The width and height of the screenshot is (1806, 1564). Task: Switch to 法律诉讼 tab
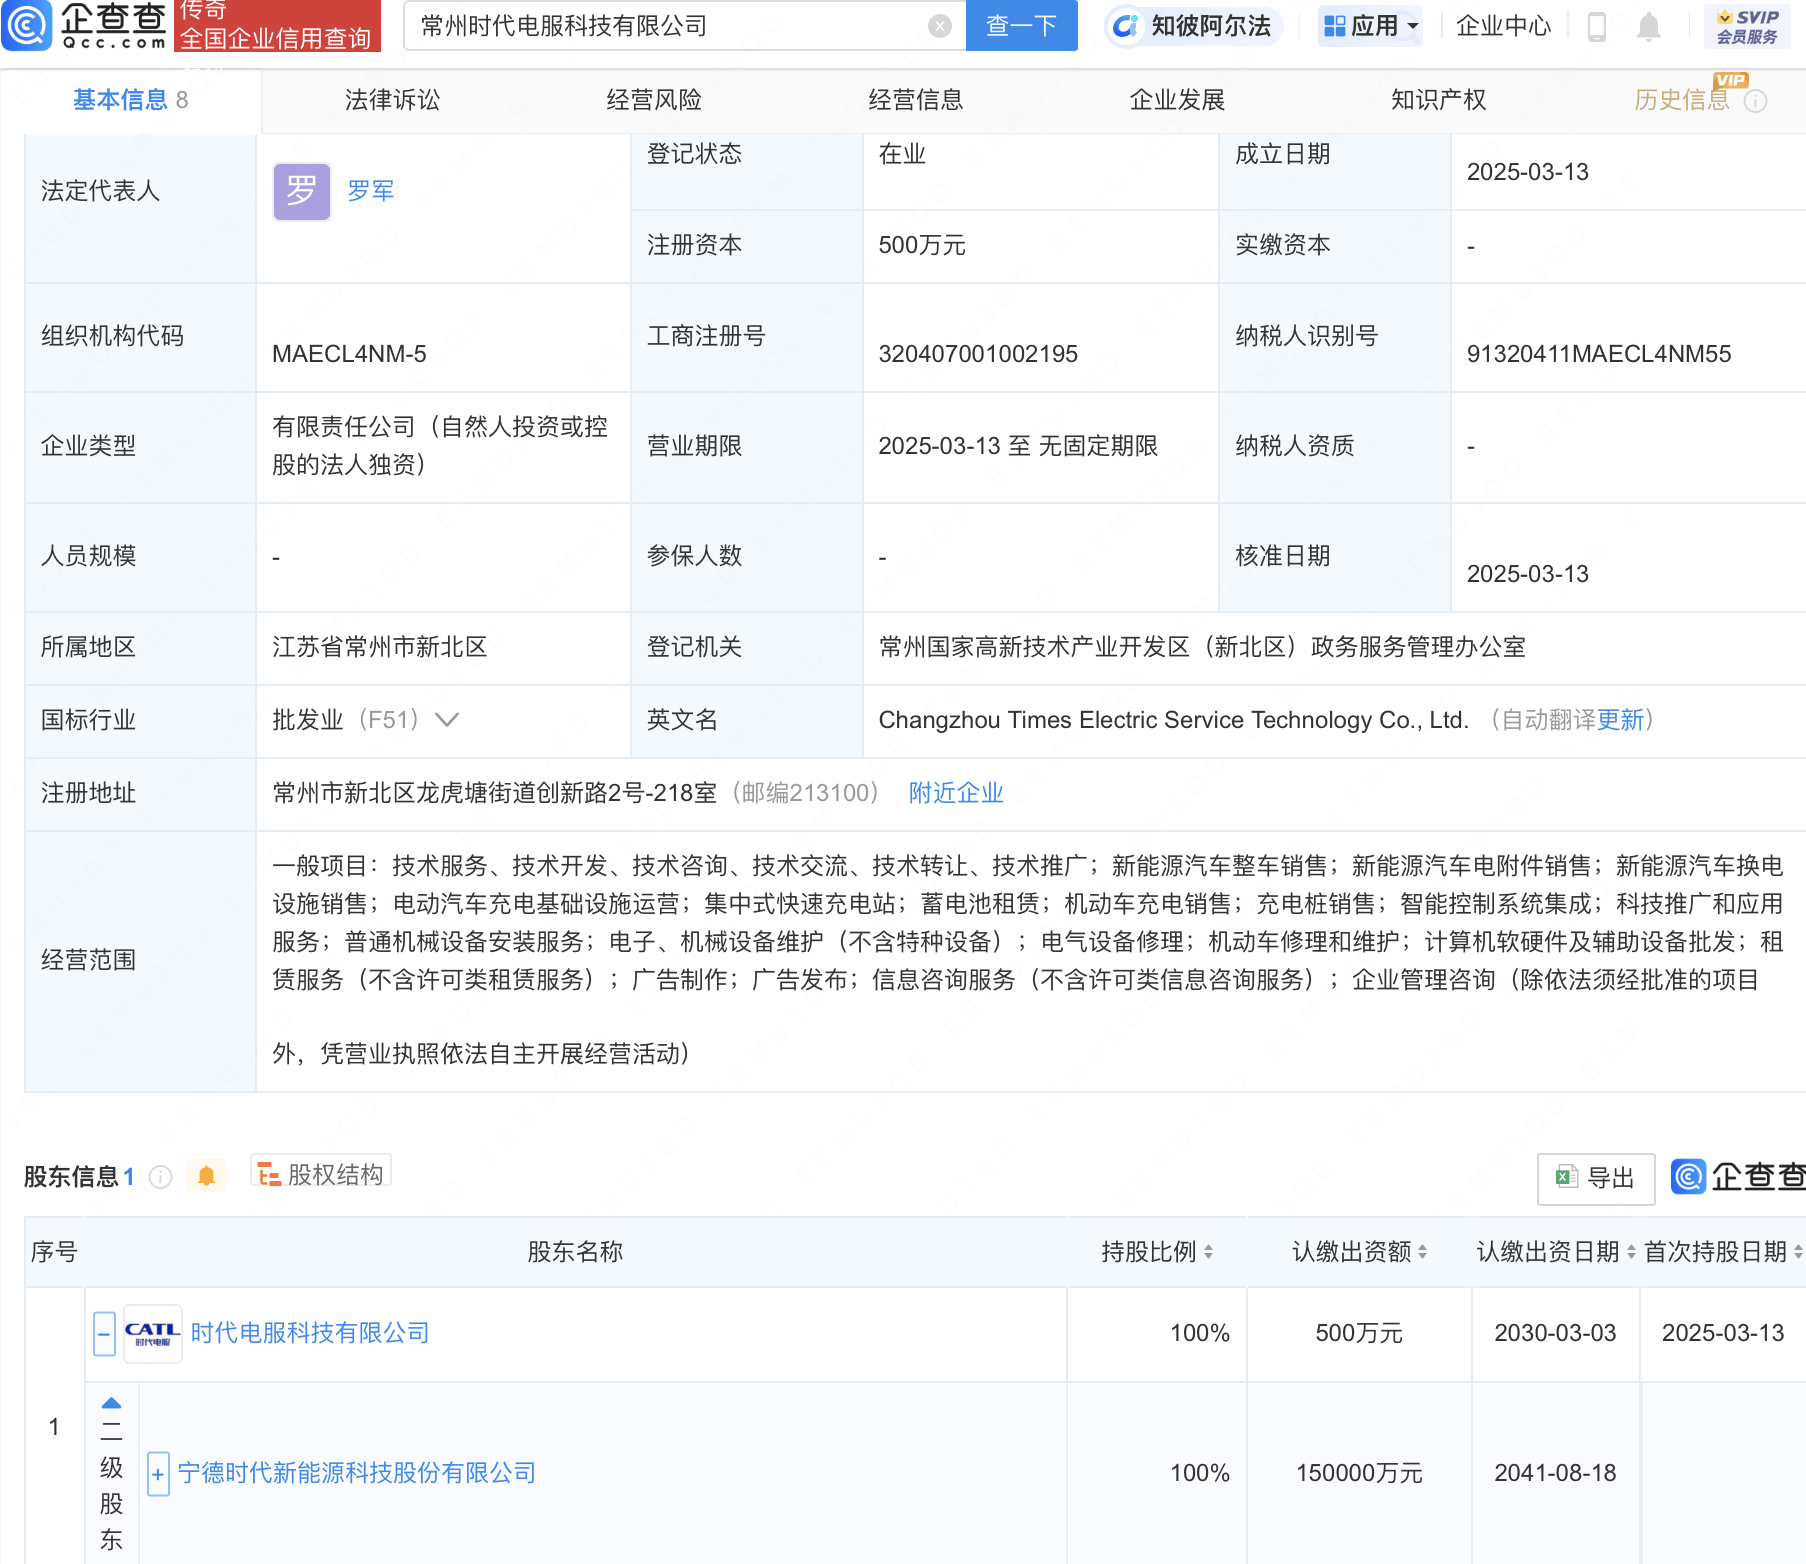392,100
